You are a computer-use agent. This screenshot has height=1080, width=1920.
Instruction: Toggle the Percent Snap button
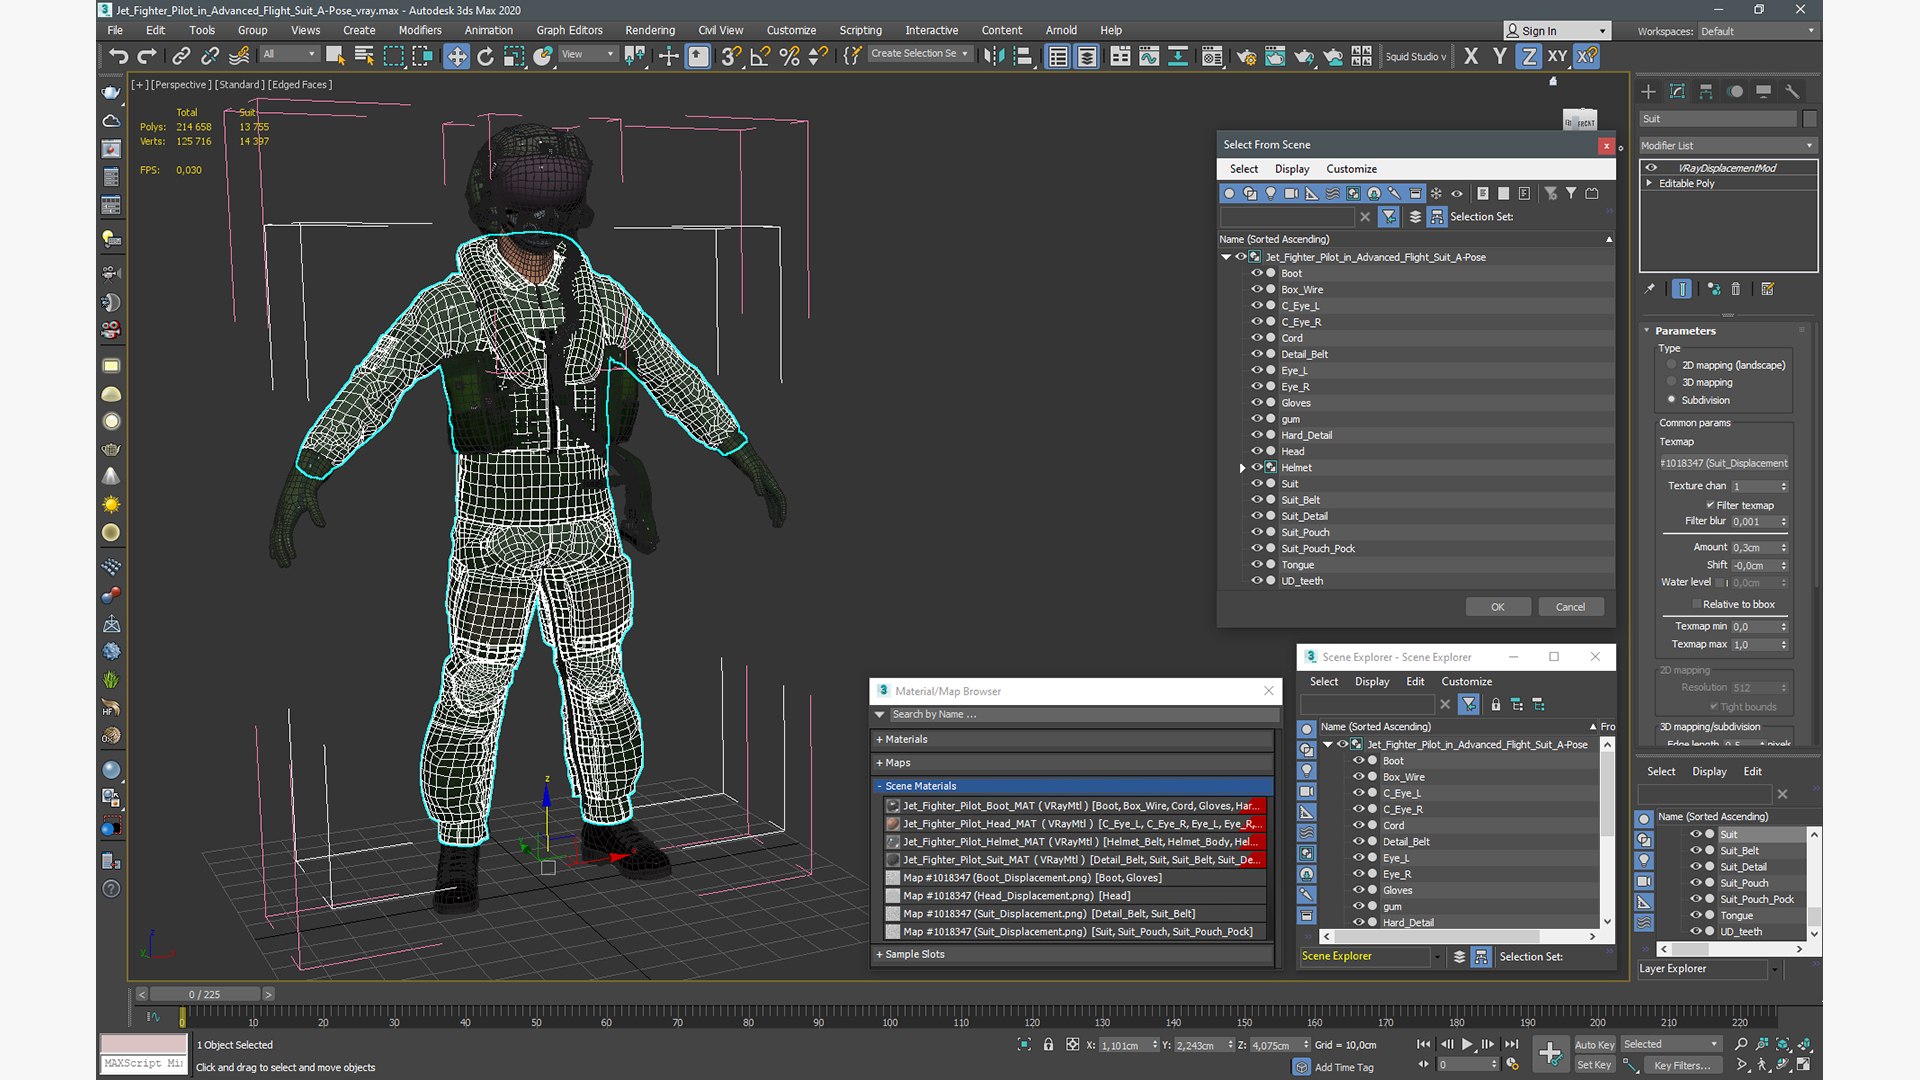(789, 56)
